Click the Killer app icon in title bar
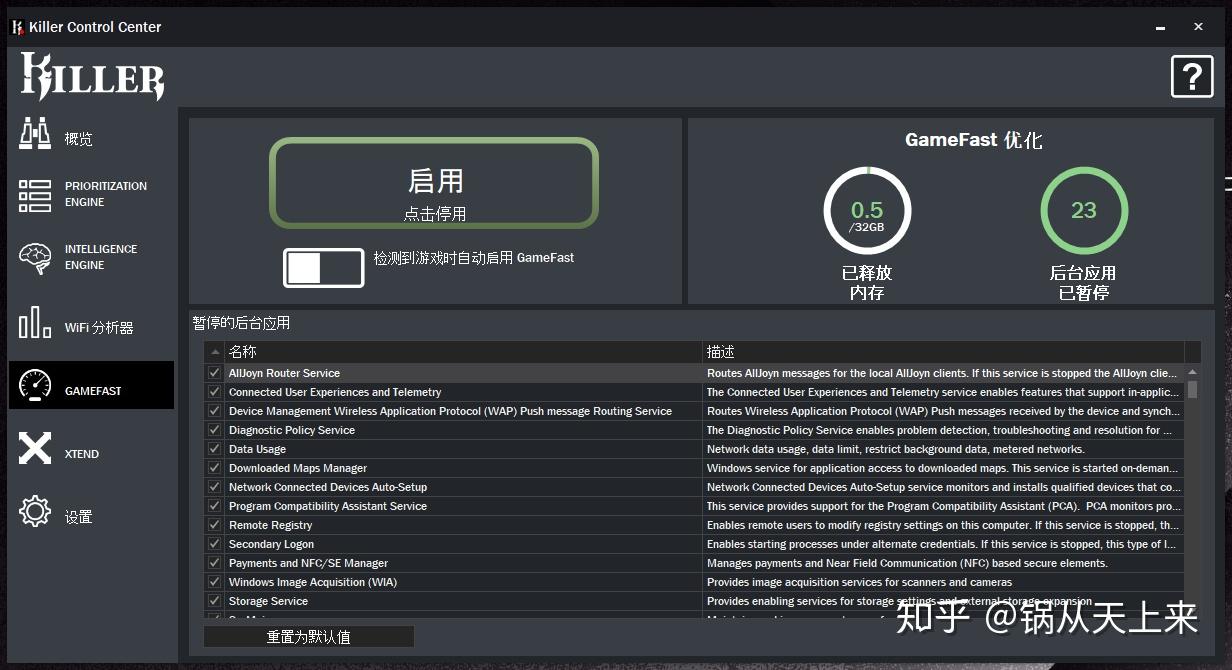The height and width of the screenshot is (670, 1232). (17, 27)
